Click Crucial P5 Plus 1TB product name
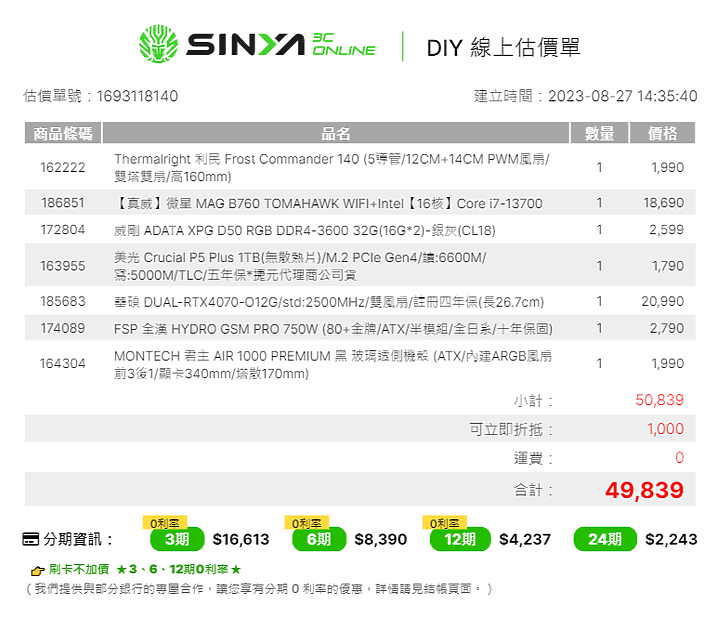Viewport: 720px width, 618px height. pyautogui.click(x=300, y=266)
